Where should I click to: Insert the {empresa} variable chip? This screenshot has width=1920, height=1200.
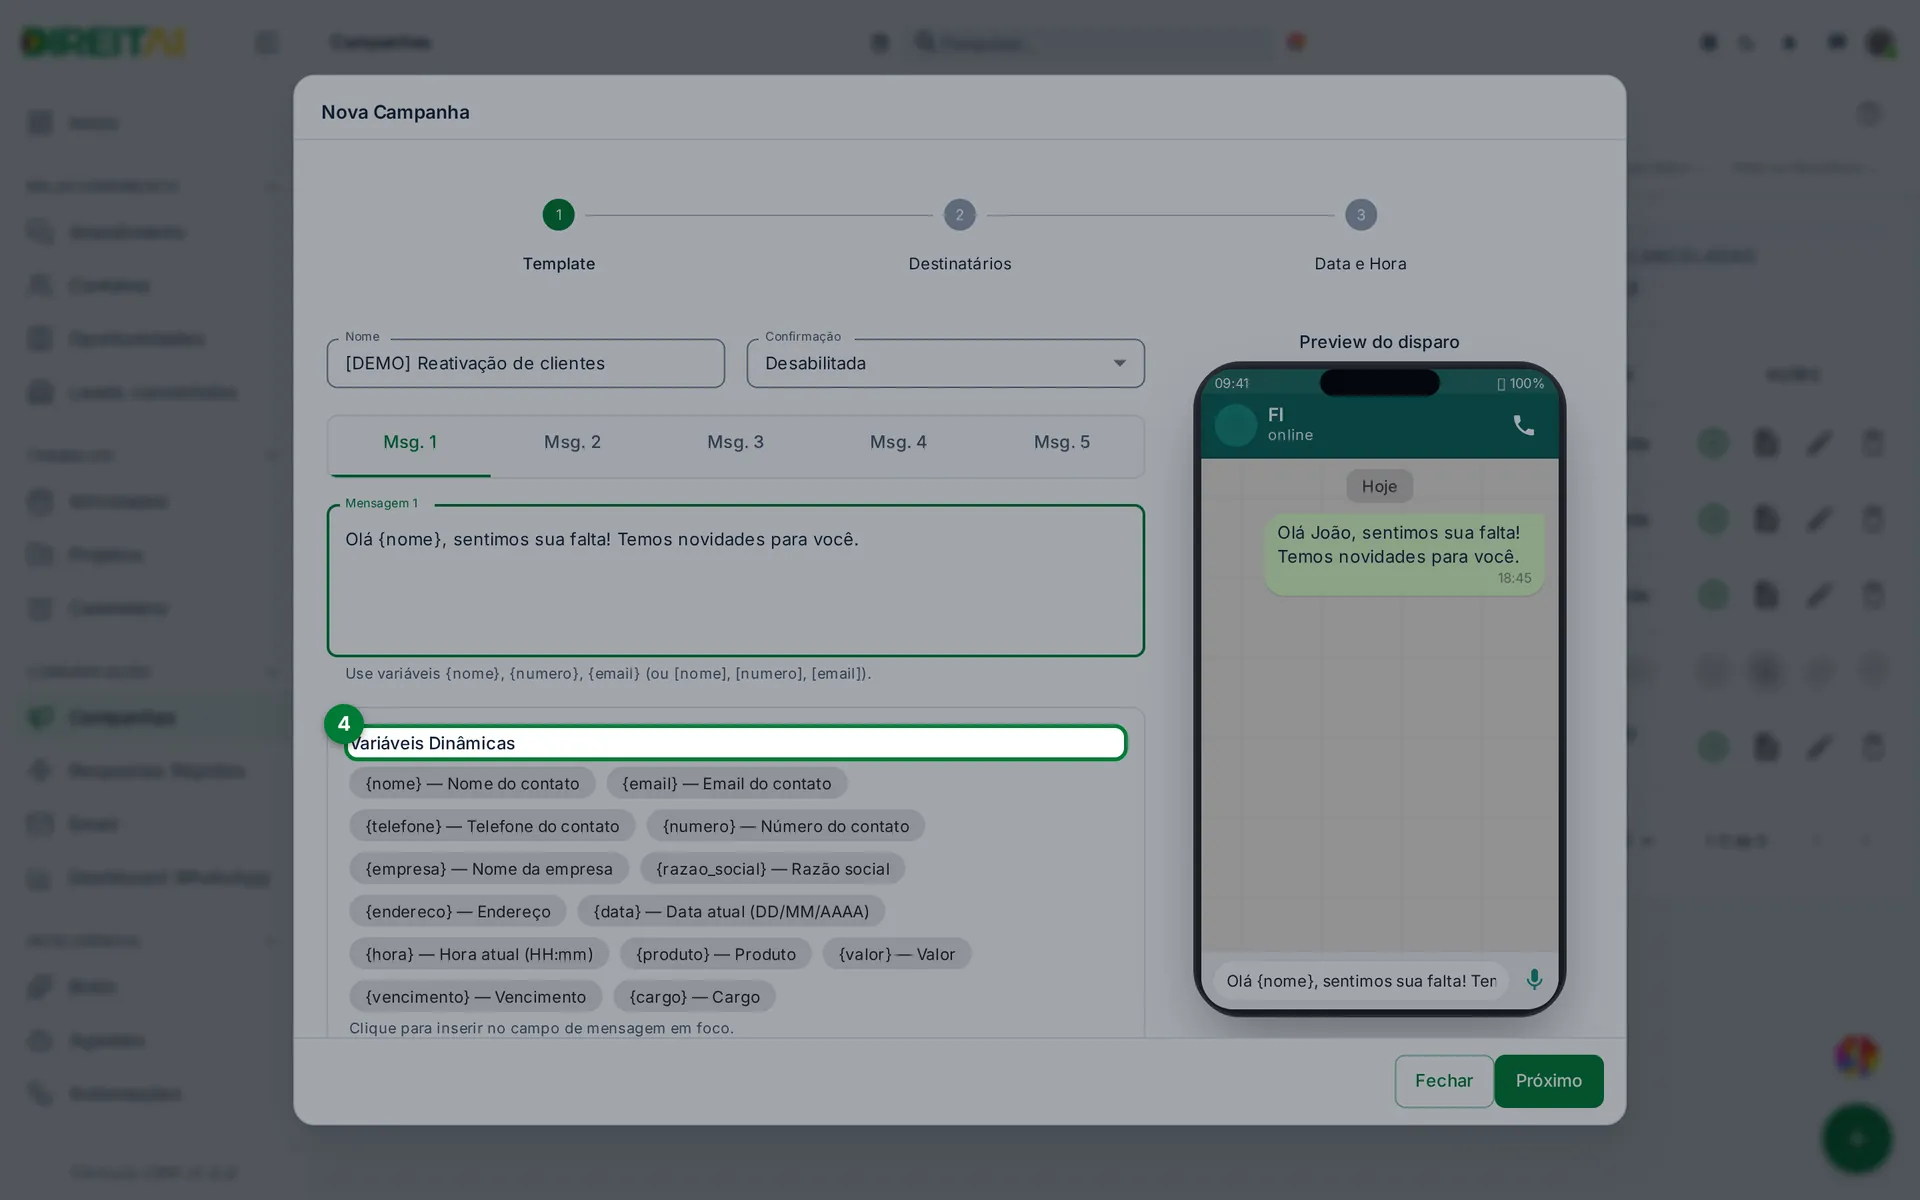488,869
